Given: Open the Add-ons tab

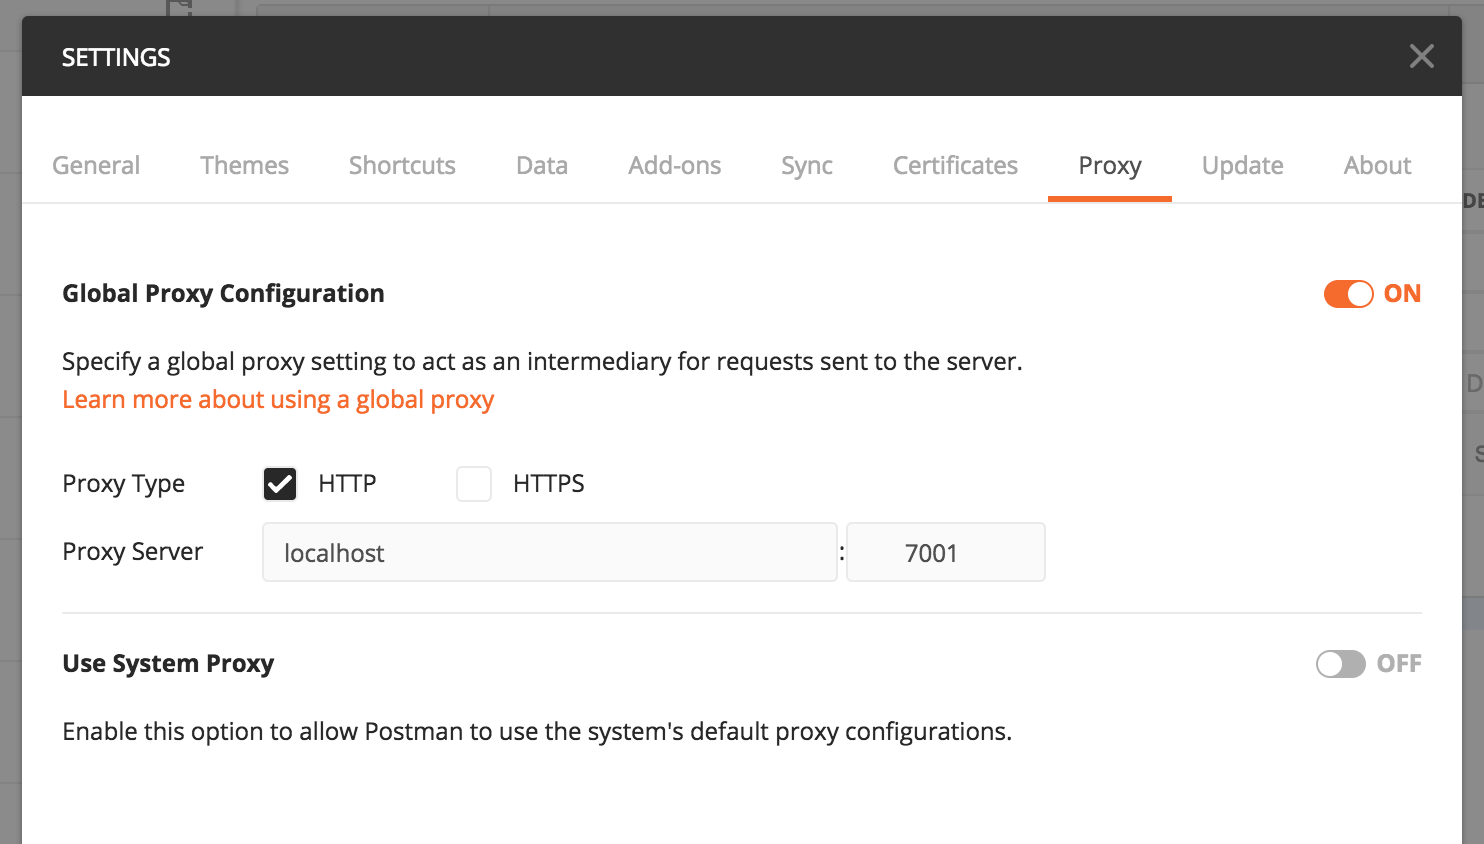Looking at the screenshot, I should 674,165.
